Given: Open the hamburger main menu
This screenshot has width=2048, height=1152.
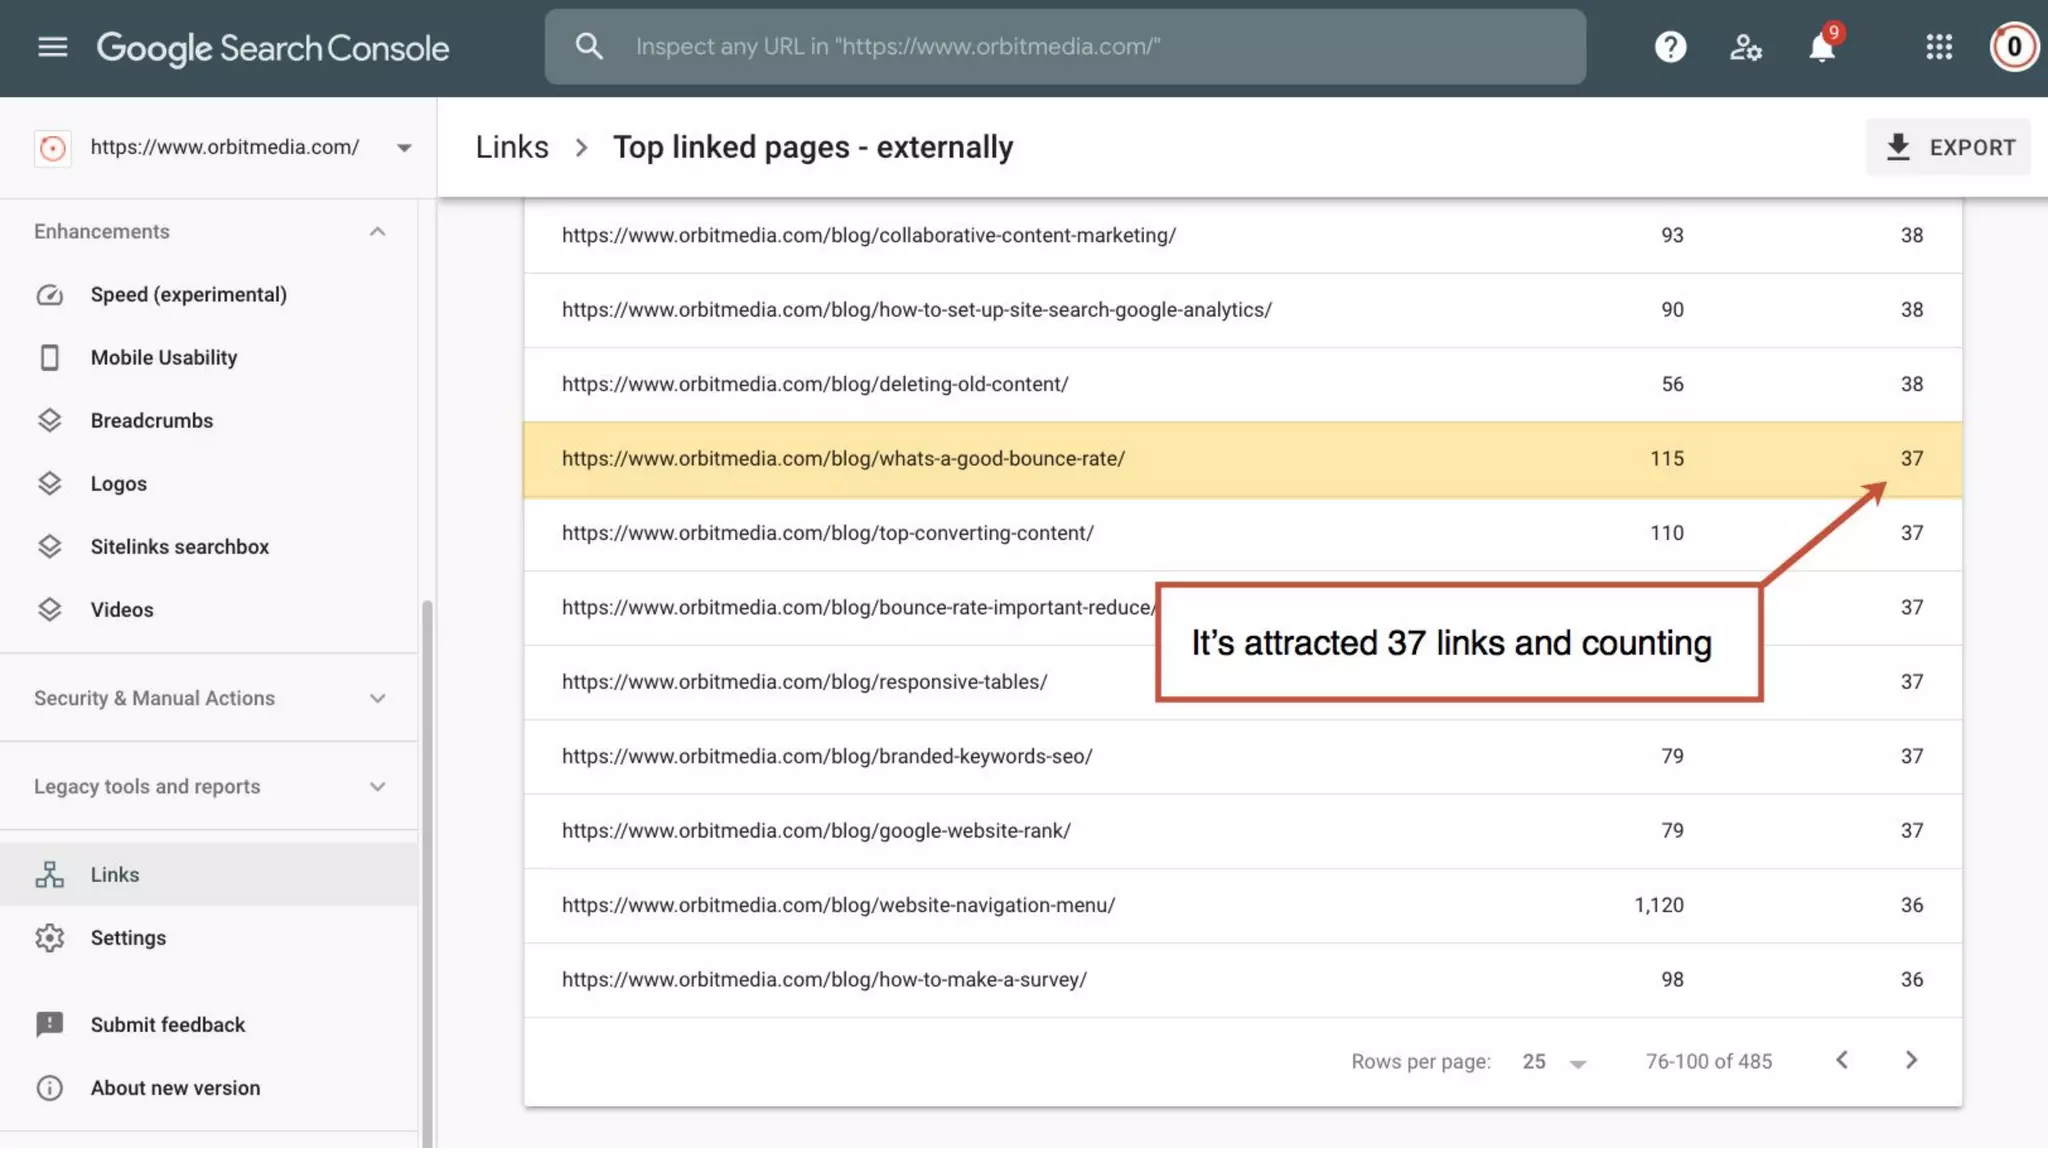Looking at the screenshot, I should (x=52, y=47).
